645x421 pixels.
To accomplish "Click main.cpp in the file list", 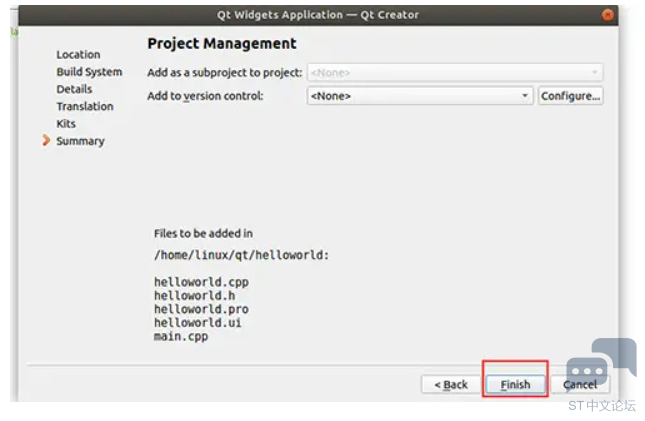I will pyautogui.click(x=181, y=337).
